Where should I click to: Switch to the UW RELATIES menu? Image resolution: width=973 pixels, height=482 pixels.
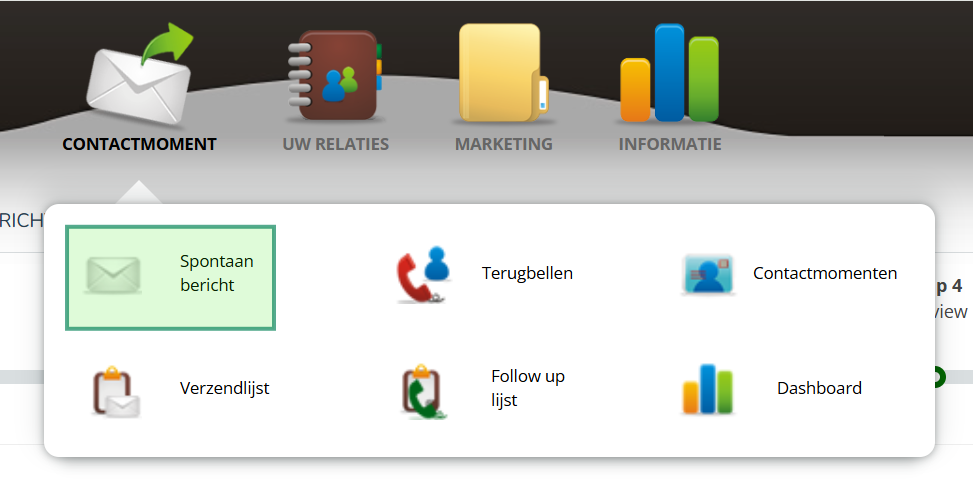click(336, 145)
